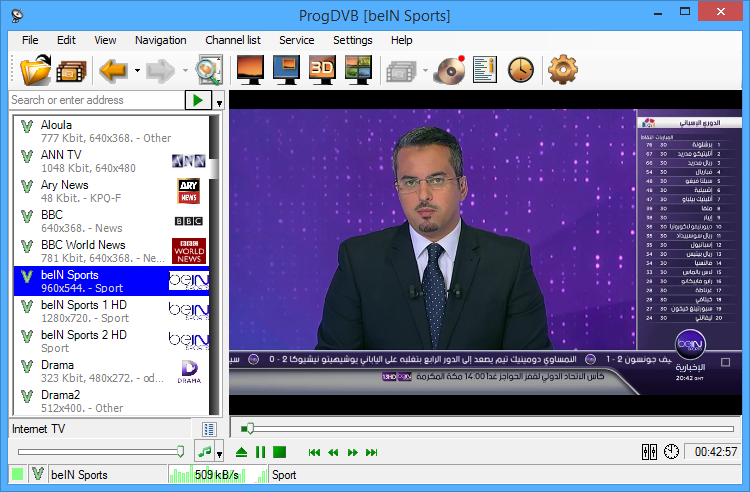Open the program guide info icon
Screen dimensions: 750x492
pyautogui.click(x=485, y=70)
